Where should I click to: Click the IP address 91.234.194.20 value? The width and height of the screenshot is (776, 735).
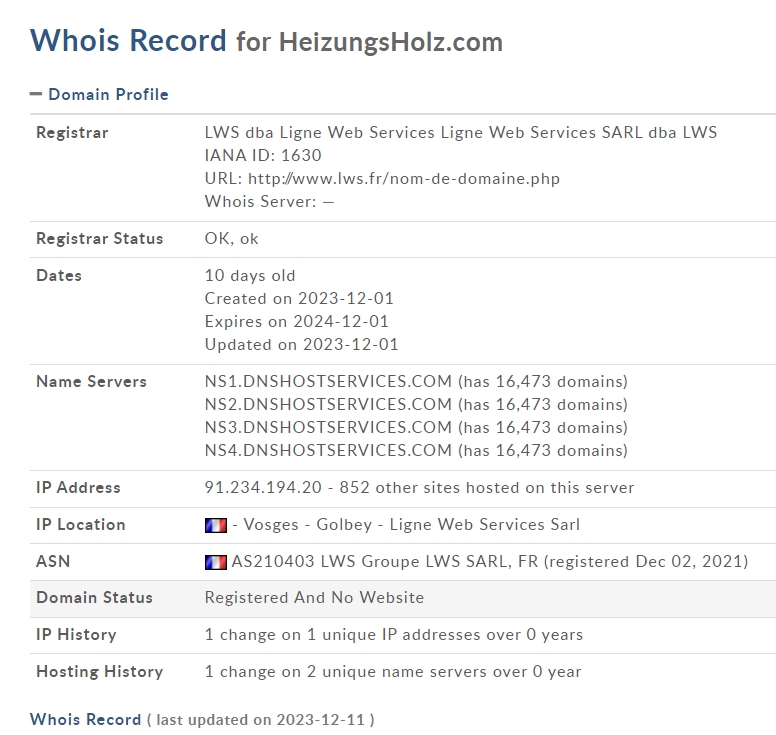tap(263, 488)
